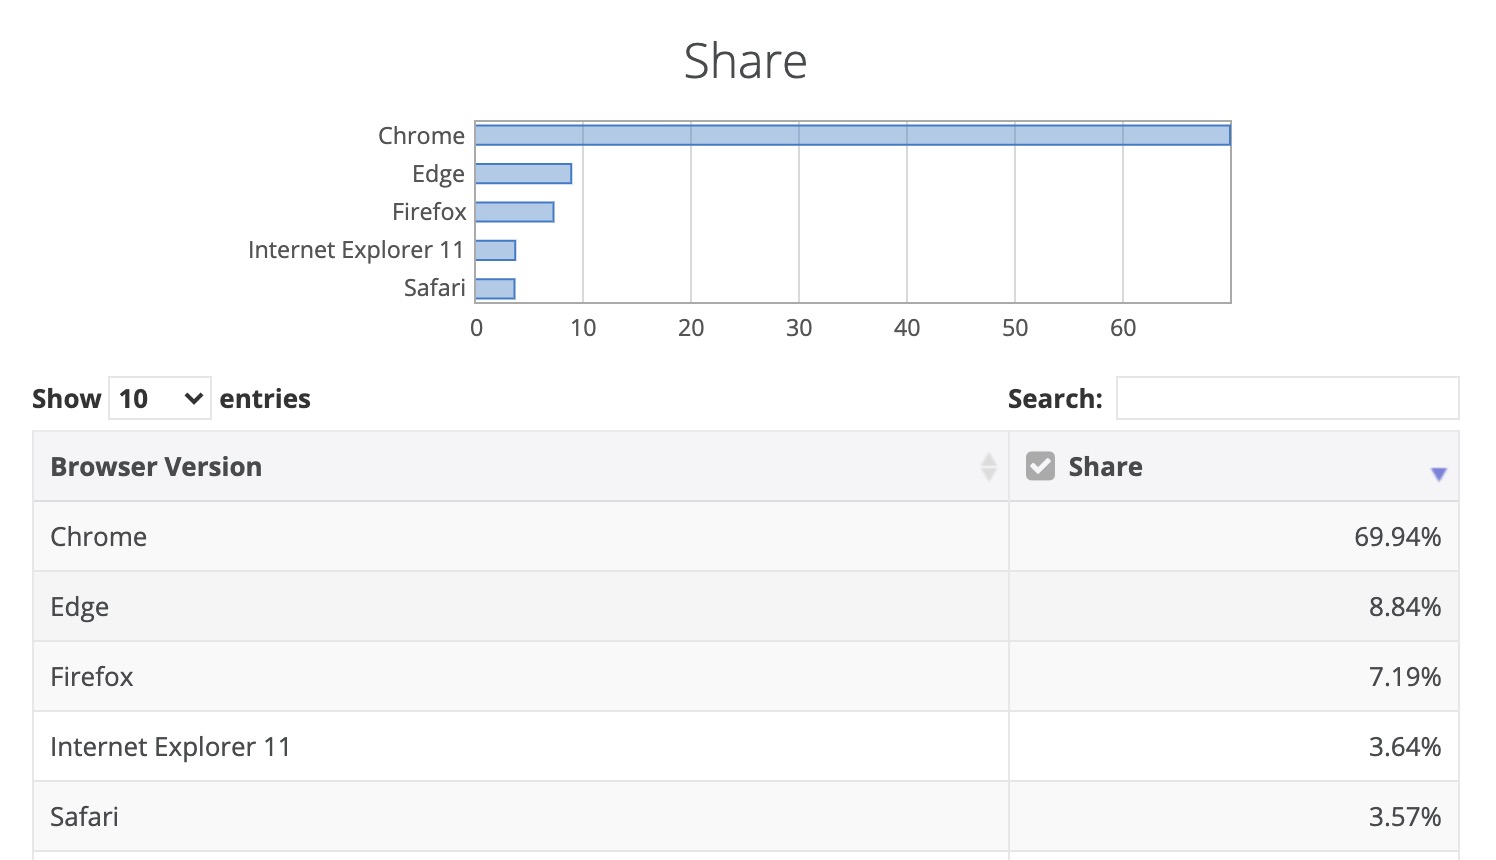Click the Share column descending sort arrow

click(x=1438, y=474)
